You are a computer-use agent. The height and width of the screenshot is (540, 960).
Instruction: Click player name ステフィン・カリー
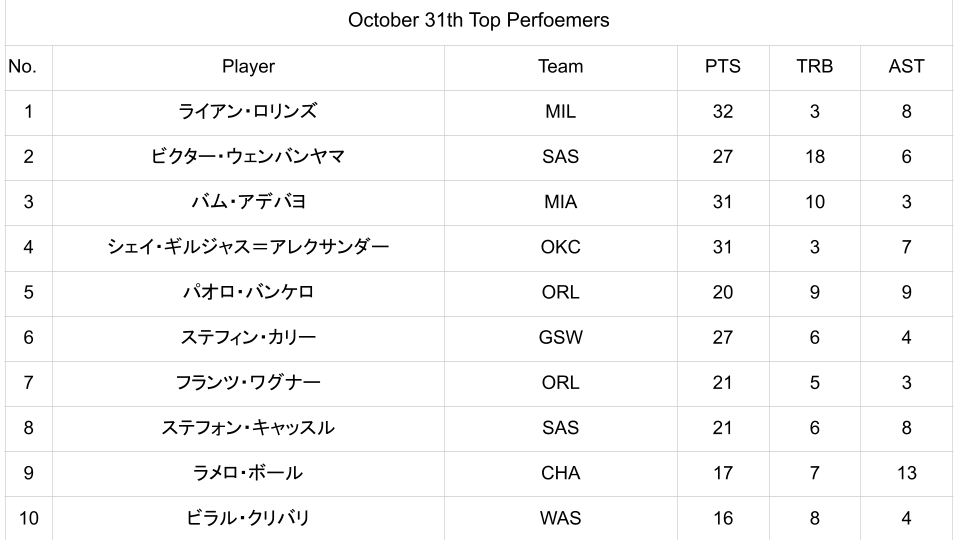[248, 338]
